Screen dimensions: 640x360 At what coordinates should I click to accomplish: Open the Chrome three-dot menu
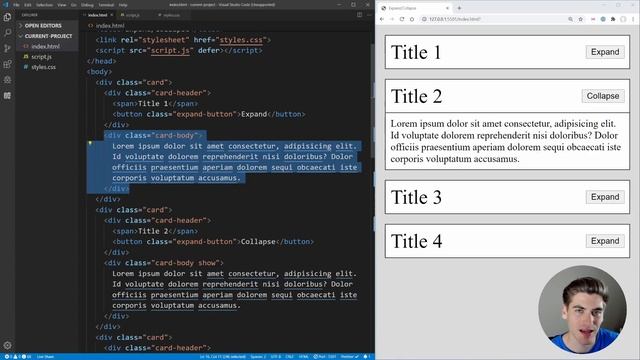pos(633,19)
